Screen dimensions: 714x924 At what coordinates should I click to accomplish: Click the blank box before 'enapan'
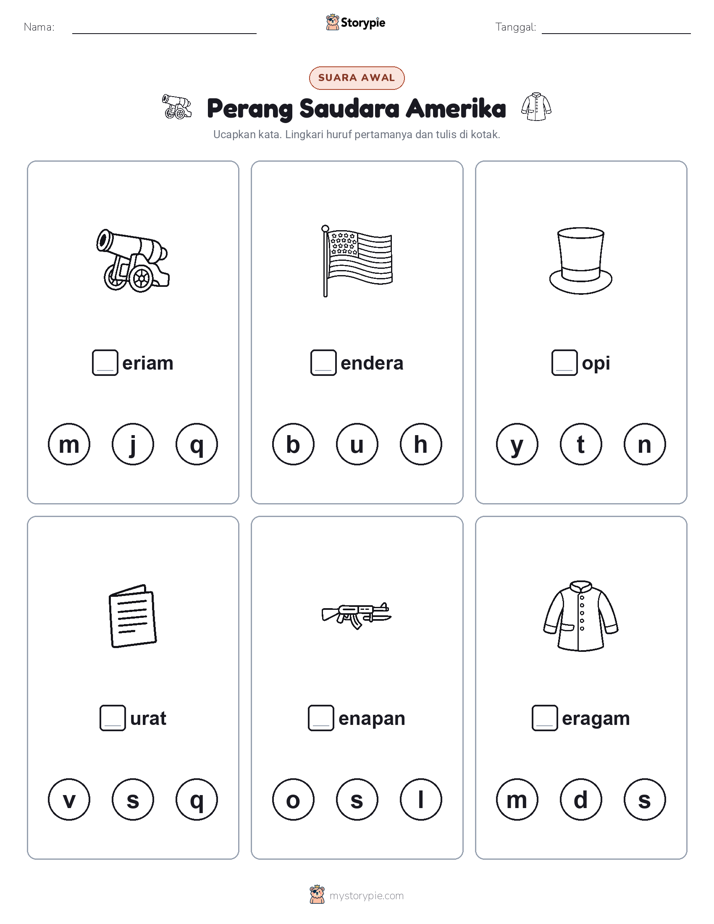[x=321, y=718]
